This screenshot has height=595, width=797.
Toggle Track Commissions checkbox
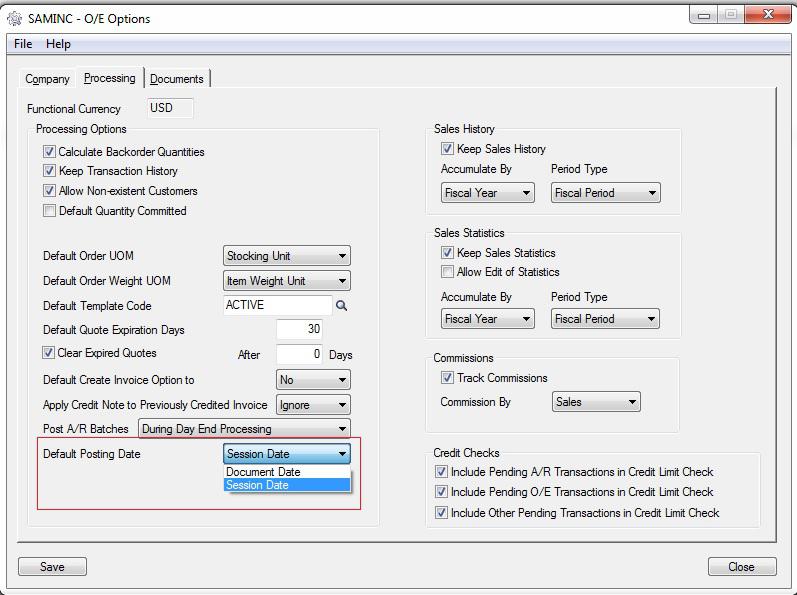[447, 378]
